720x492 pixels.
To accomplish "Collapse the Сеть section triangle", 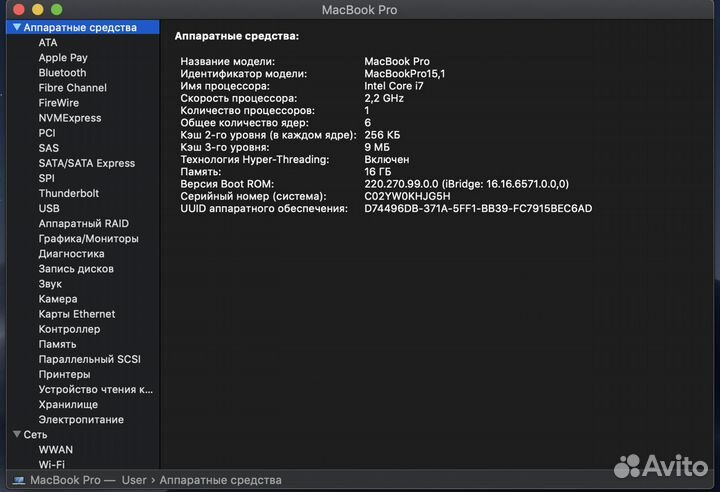I will pyautogui.click(x=17, y=434).
